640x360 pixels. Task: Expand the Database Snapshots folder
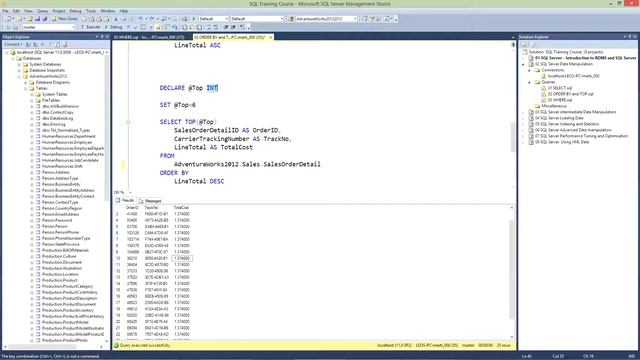19,70
